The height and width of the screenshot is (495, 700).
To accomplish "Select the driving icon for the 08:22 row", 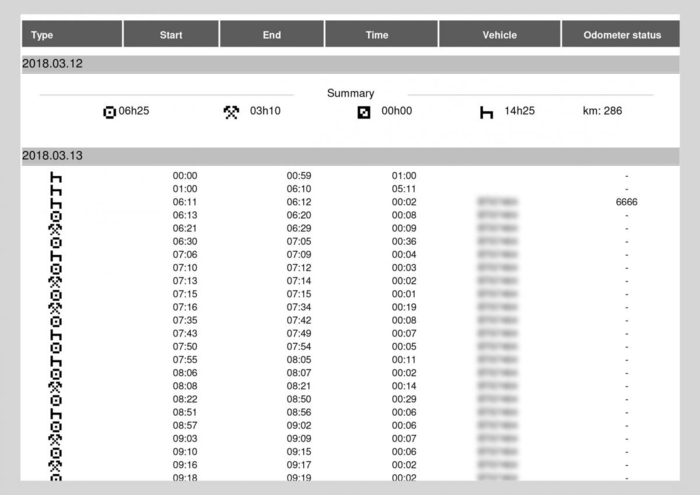I will click(x=57, y=399).
